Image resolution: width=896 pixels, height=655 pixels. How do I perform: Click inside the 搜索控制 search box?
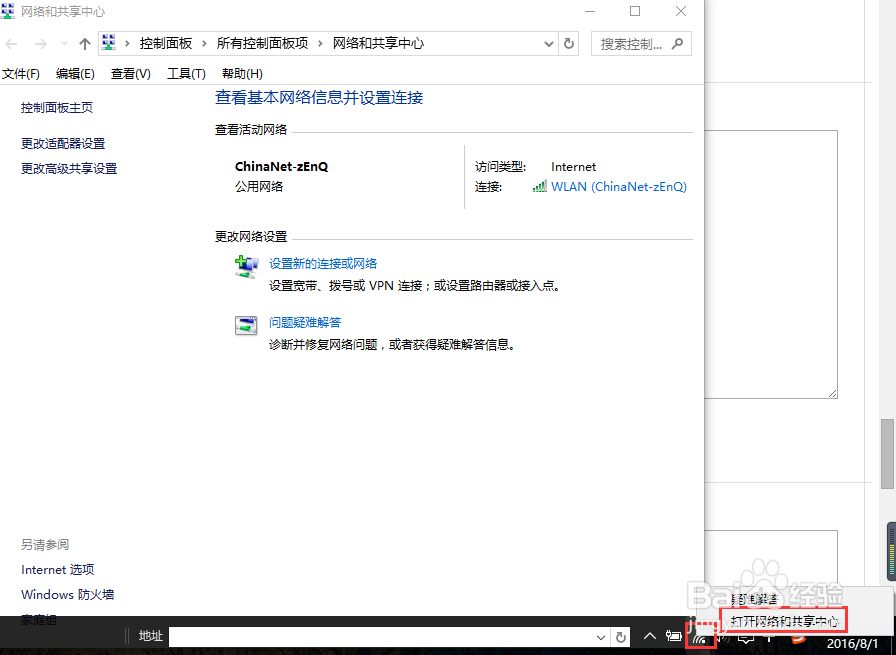(x=630, y=43)
